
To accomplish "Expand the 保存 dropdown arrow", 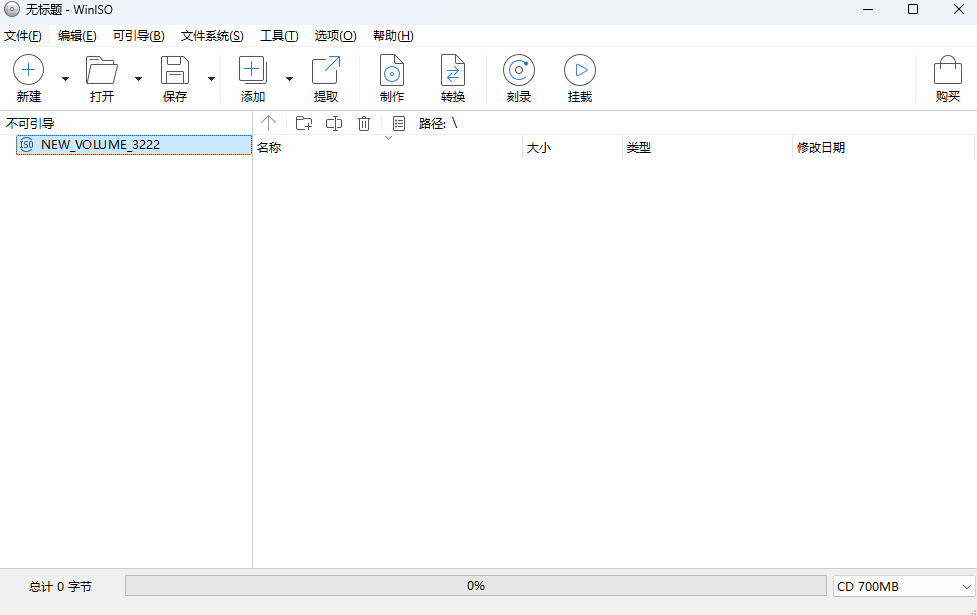I will pos(210,78).
